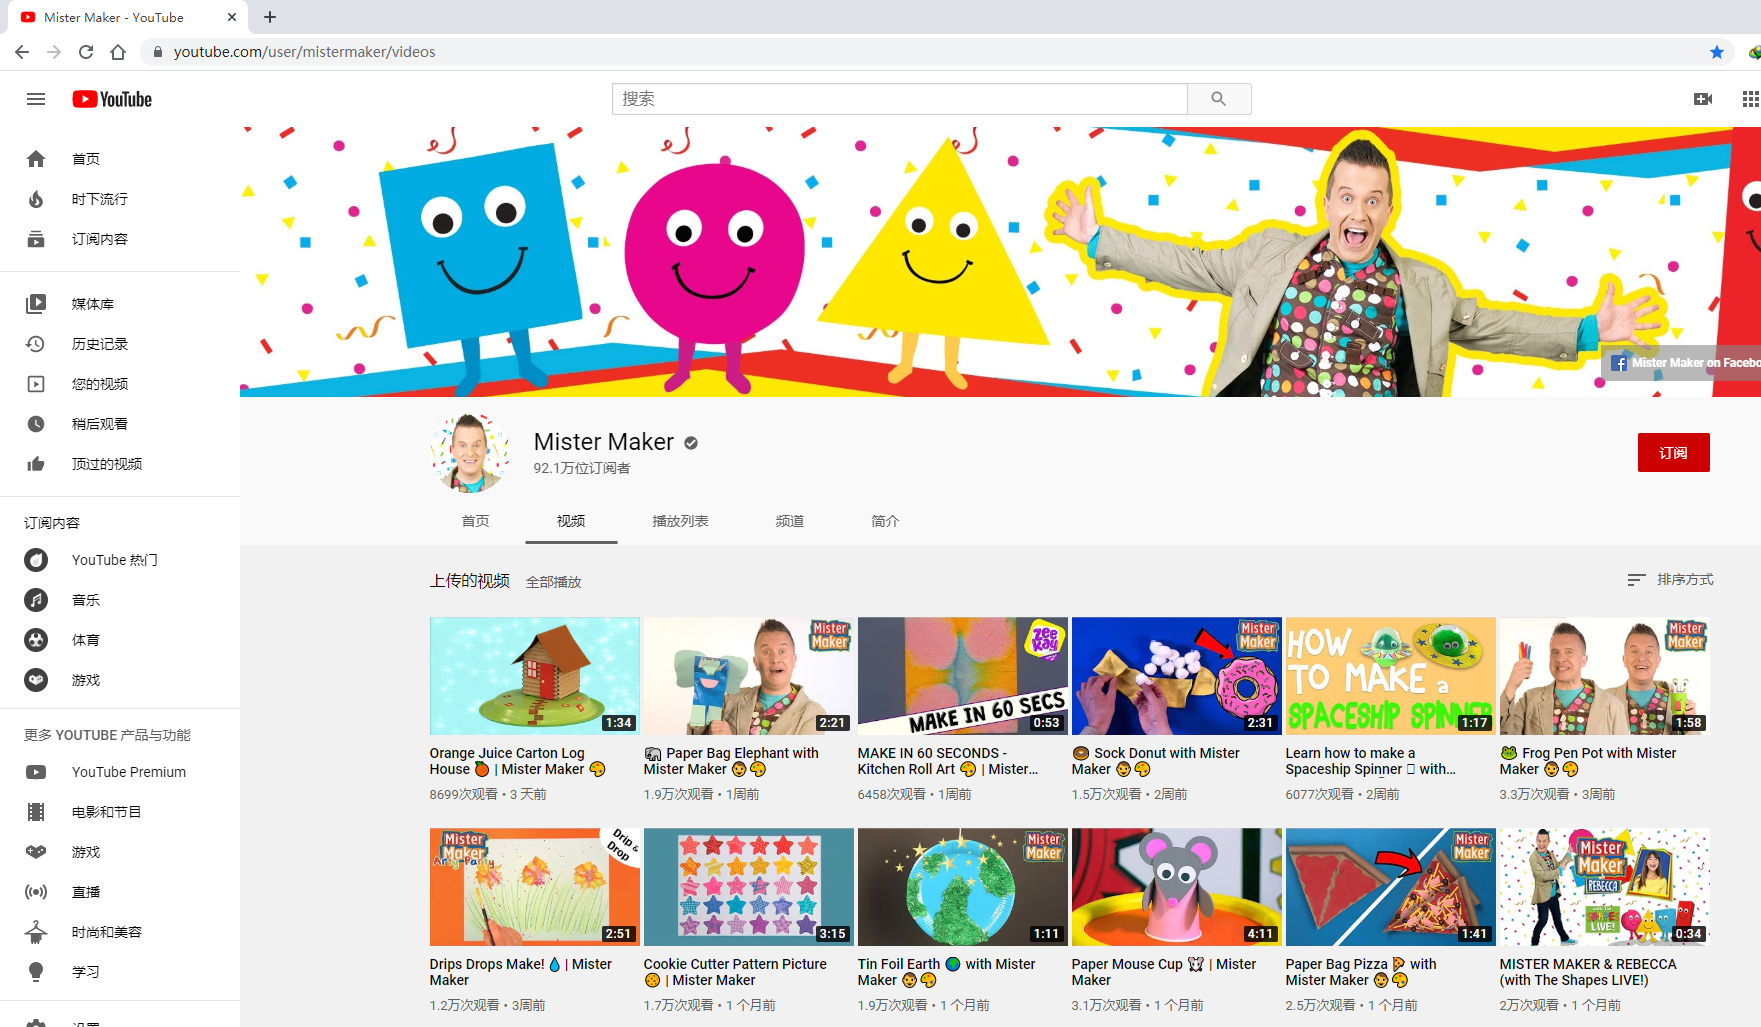1761x1027 pixels.
Task: Switch to 简介 about tab
Action: (885, 521)
